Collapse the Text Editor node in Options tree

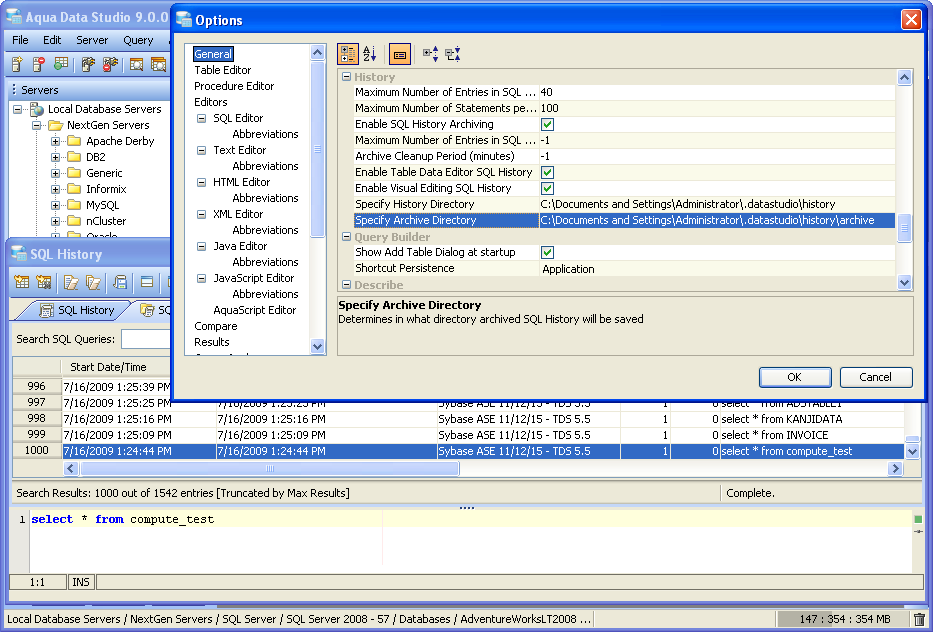tap(201, 151)
